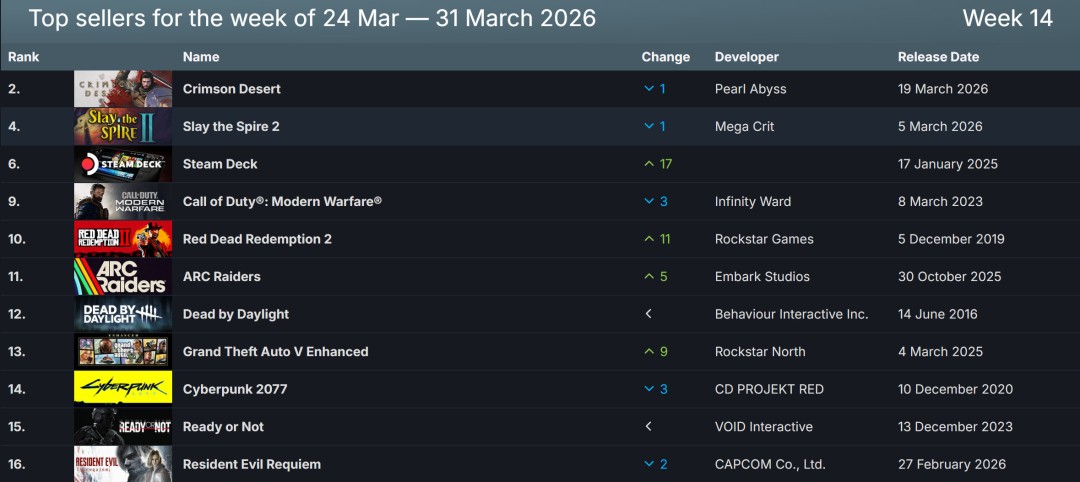Sort by the Name column header
Screen dimensions: 1080x482
(201, 57)
